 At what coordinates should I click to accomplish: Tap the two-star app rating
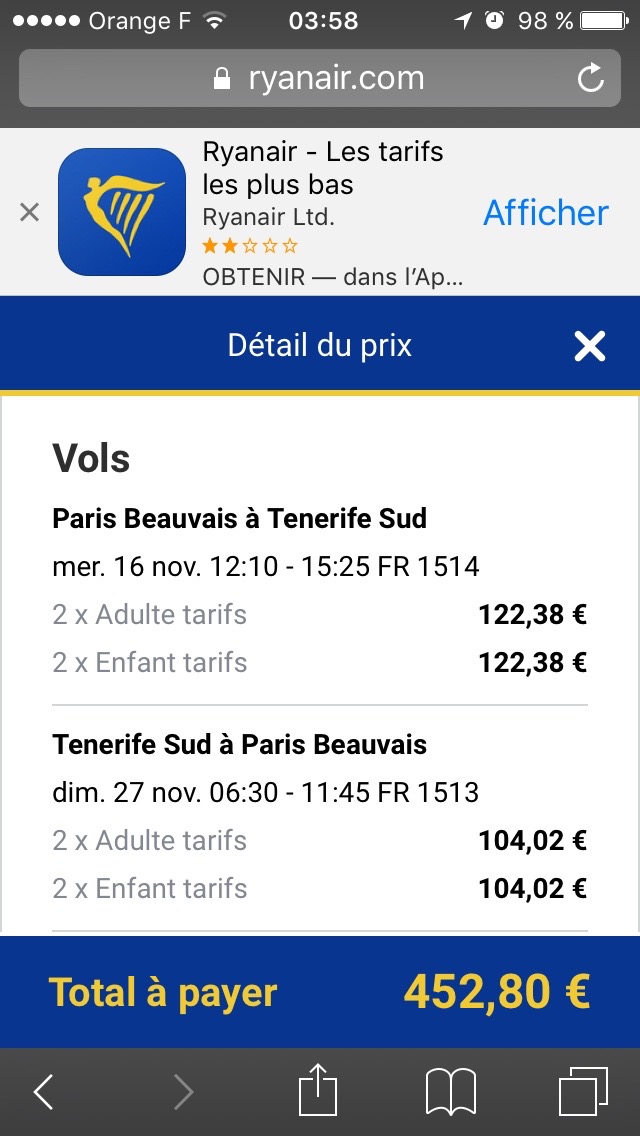[x=250, y=246]
